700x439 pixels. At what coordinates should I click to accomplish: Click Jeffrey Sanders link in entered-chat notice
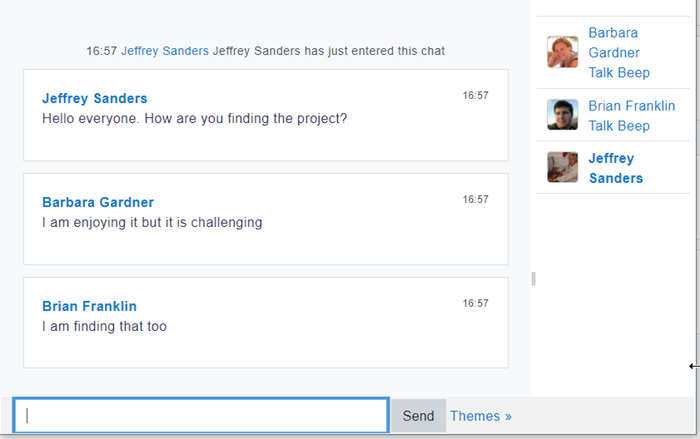[165, 51]
